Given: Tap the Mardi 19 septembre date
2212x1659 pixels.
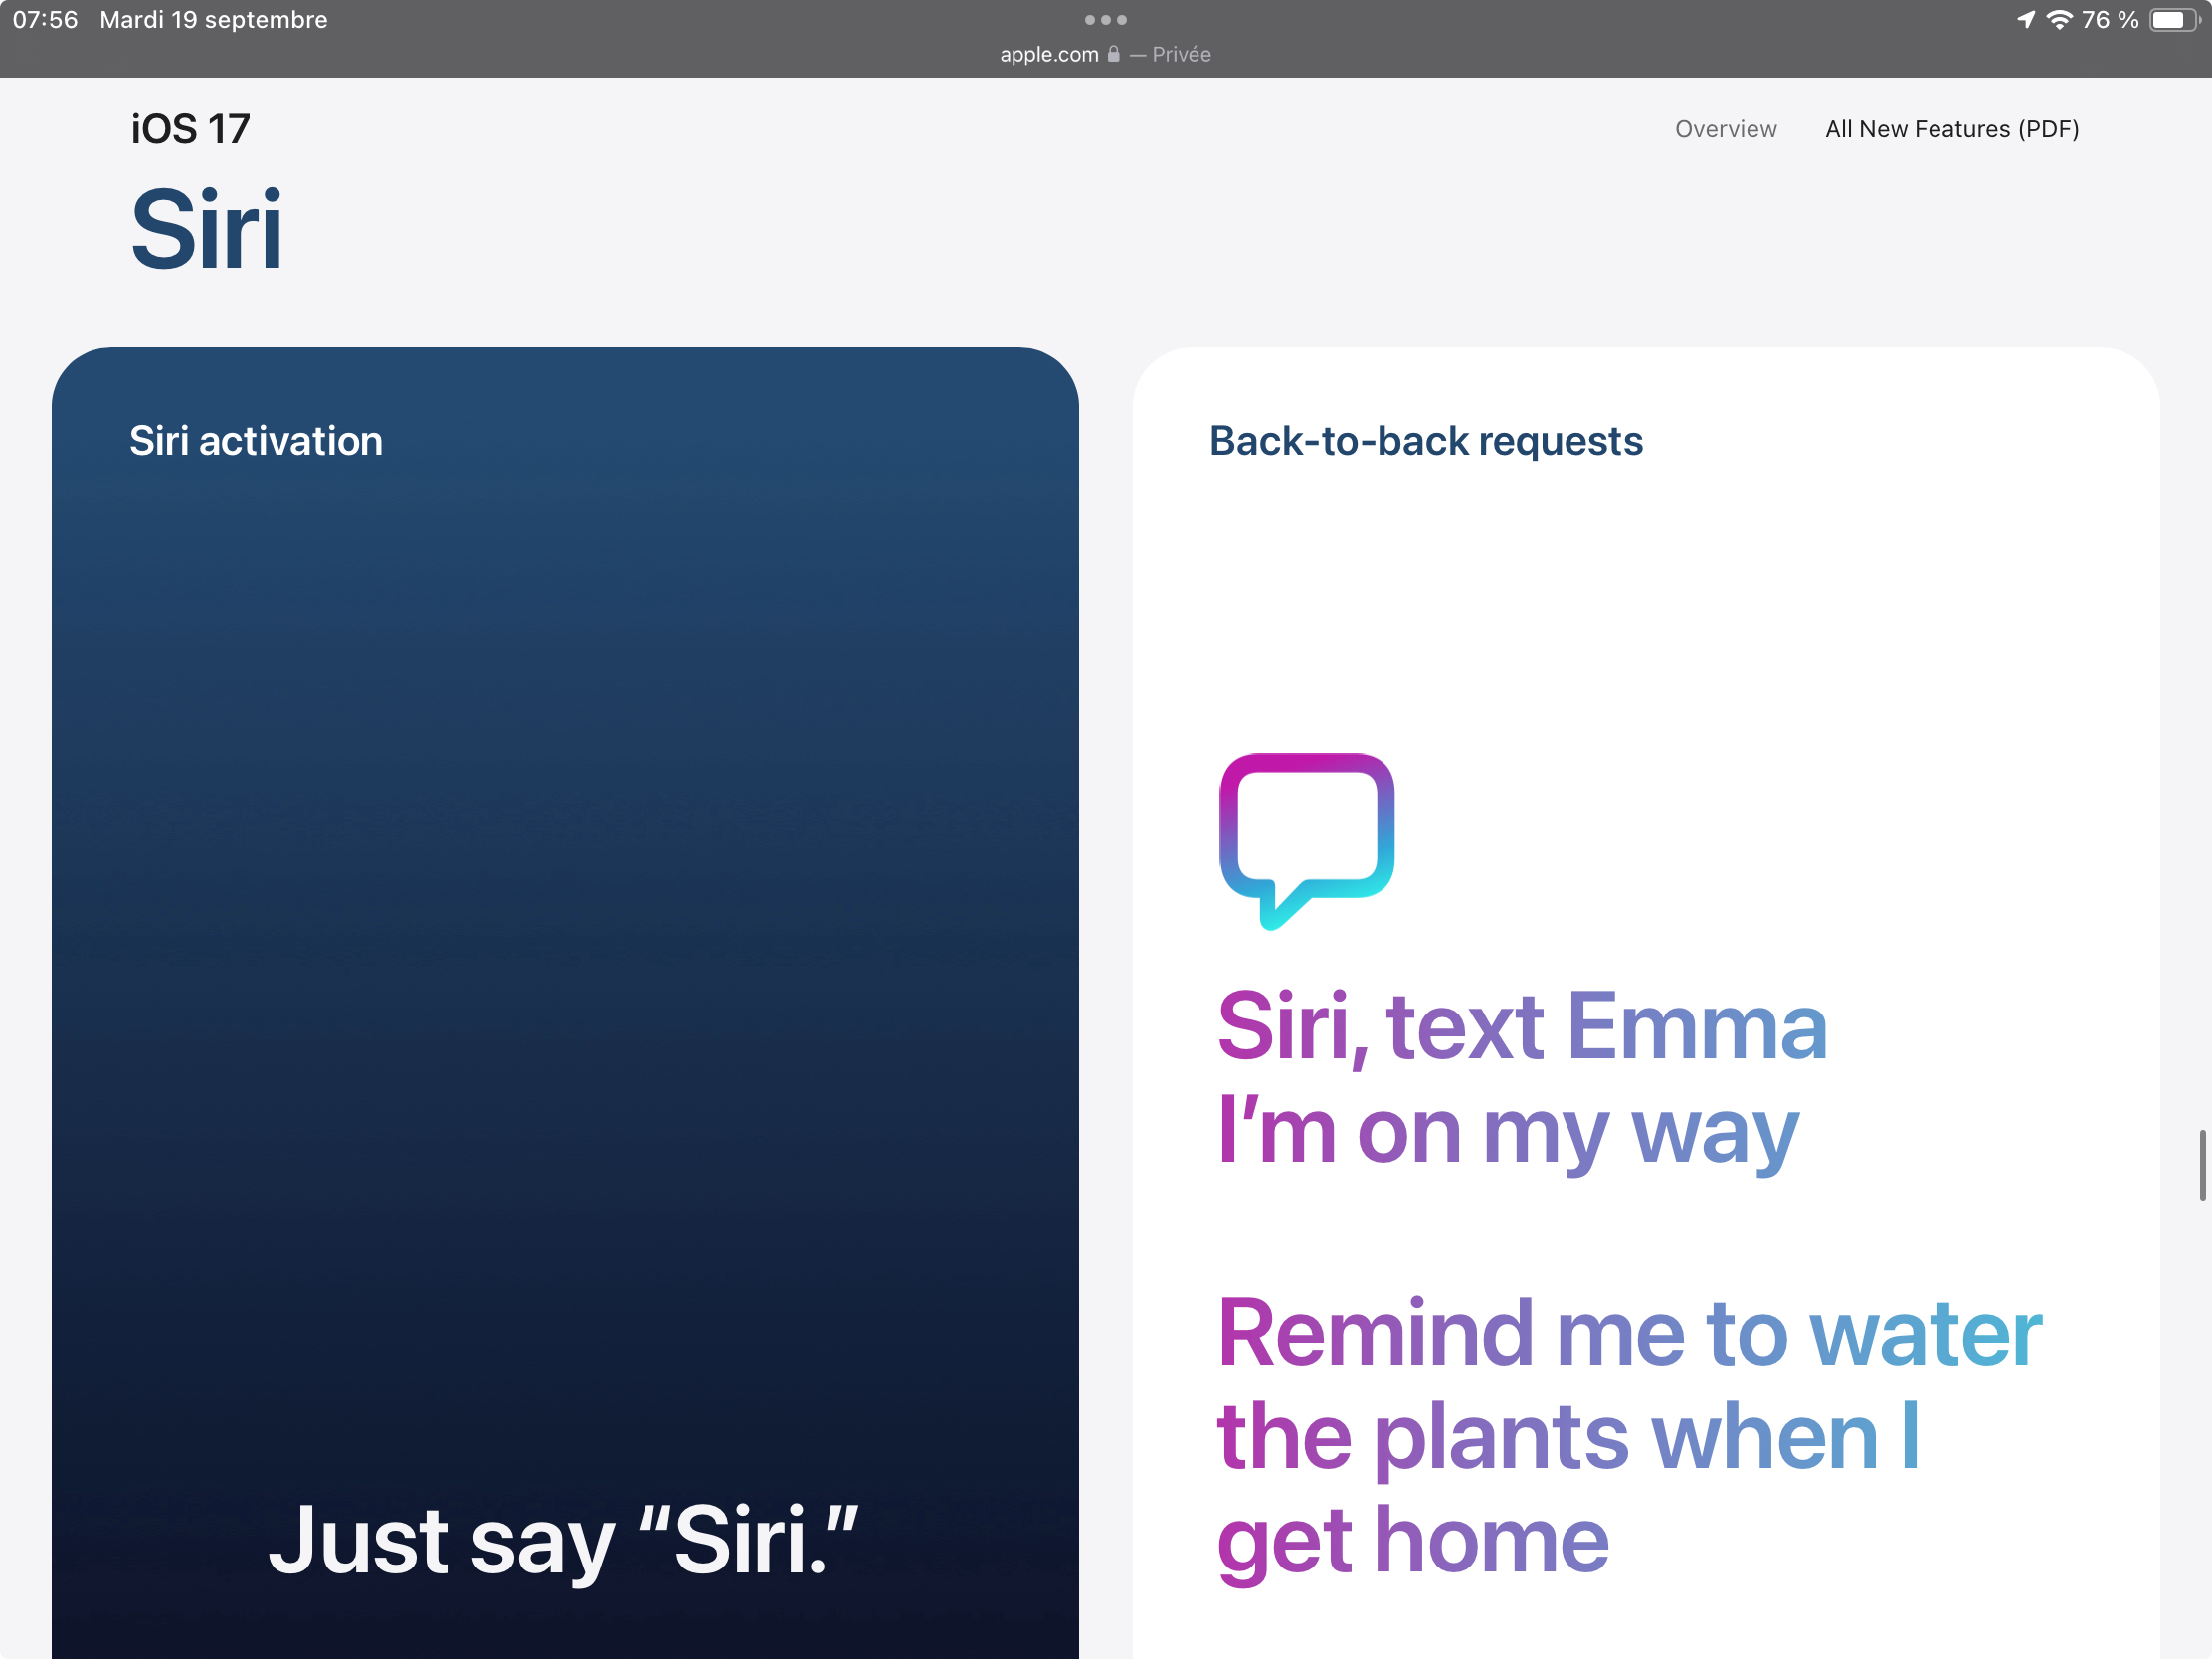Looking at the screenshot, I should [x=213, y=20].
